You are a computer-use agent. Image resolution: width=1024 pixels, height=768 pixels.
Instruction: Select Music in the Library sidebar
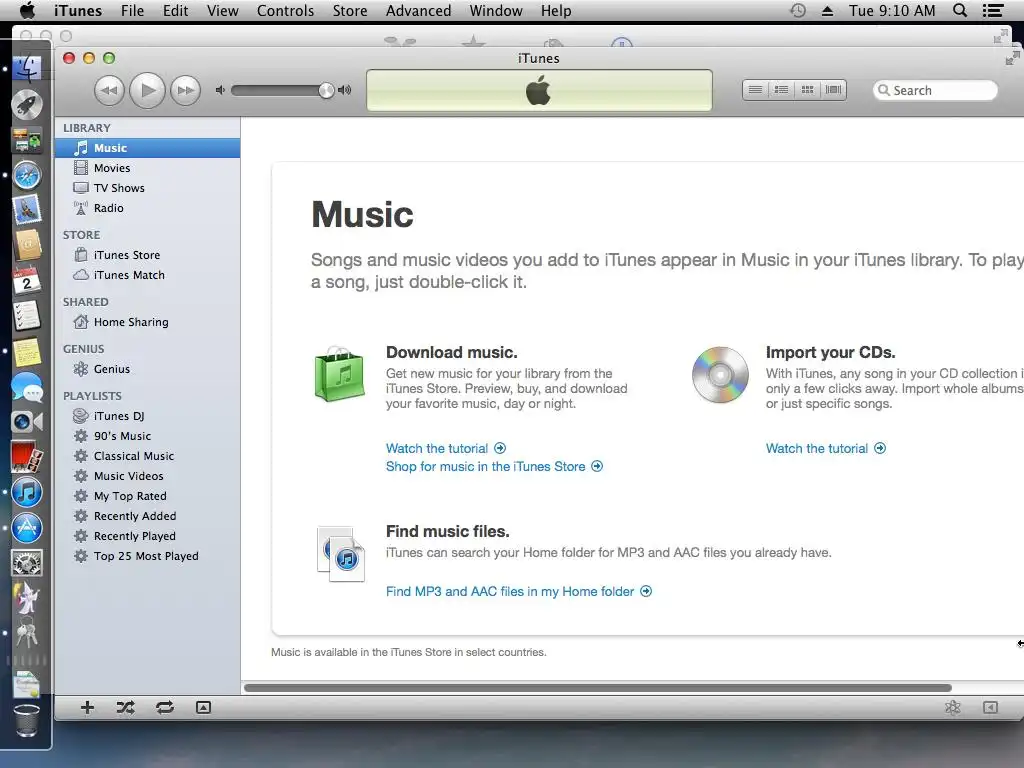148,148
